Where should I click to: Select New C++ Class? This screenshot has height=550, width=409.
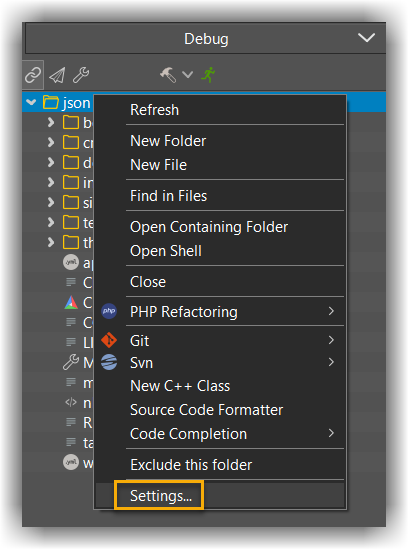pos(220,386)
